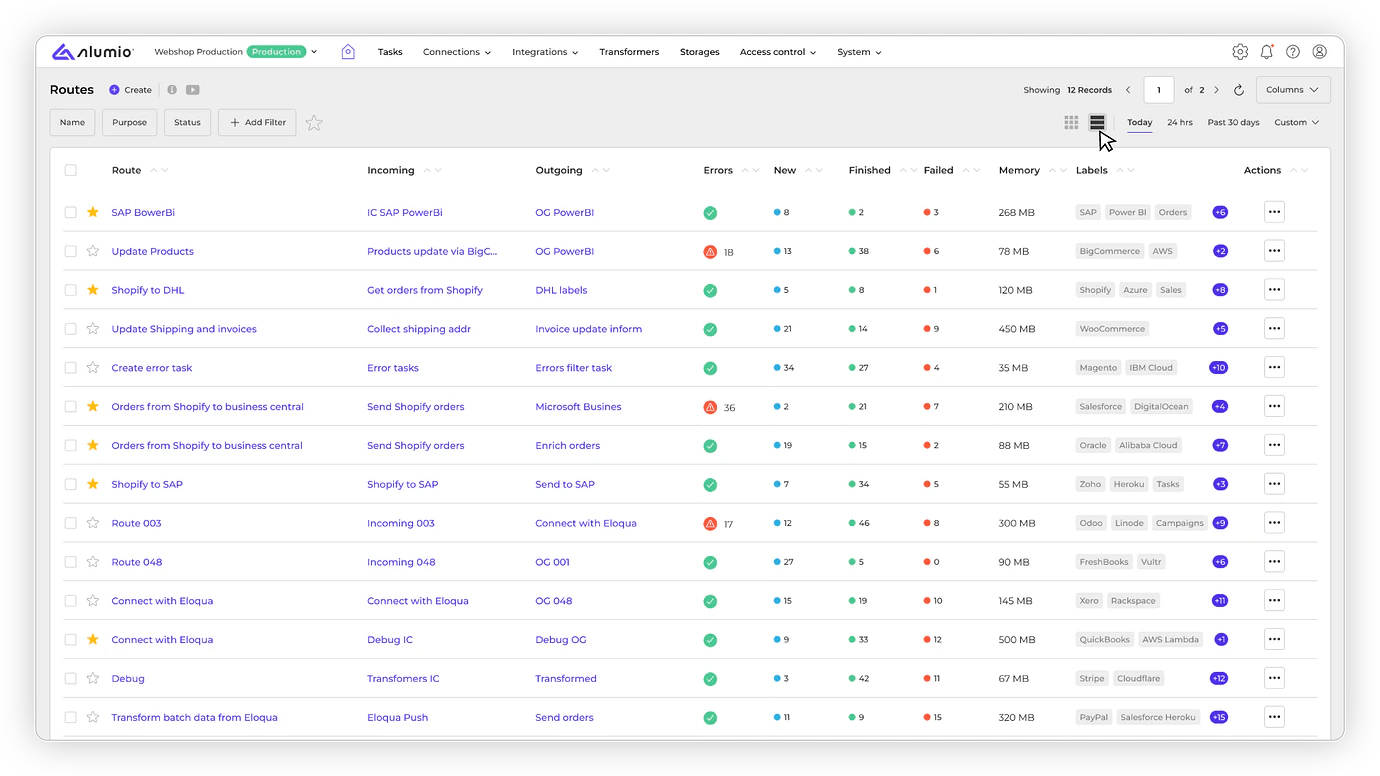Screen dimensions: 1380x776
Task: Check the Debug row checkbox
Action: pyautogui.click(x=70, y=678)
